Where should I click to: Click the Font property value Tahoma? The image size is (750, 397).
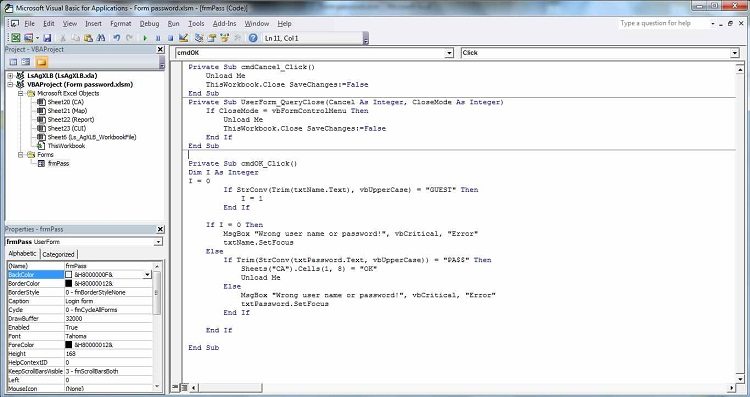[108, 336]
